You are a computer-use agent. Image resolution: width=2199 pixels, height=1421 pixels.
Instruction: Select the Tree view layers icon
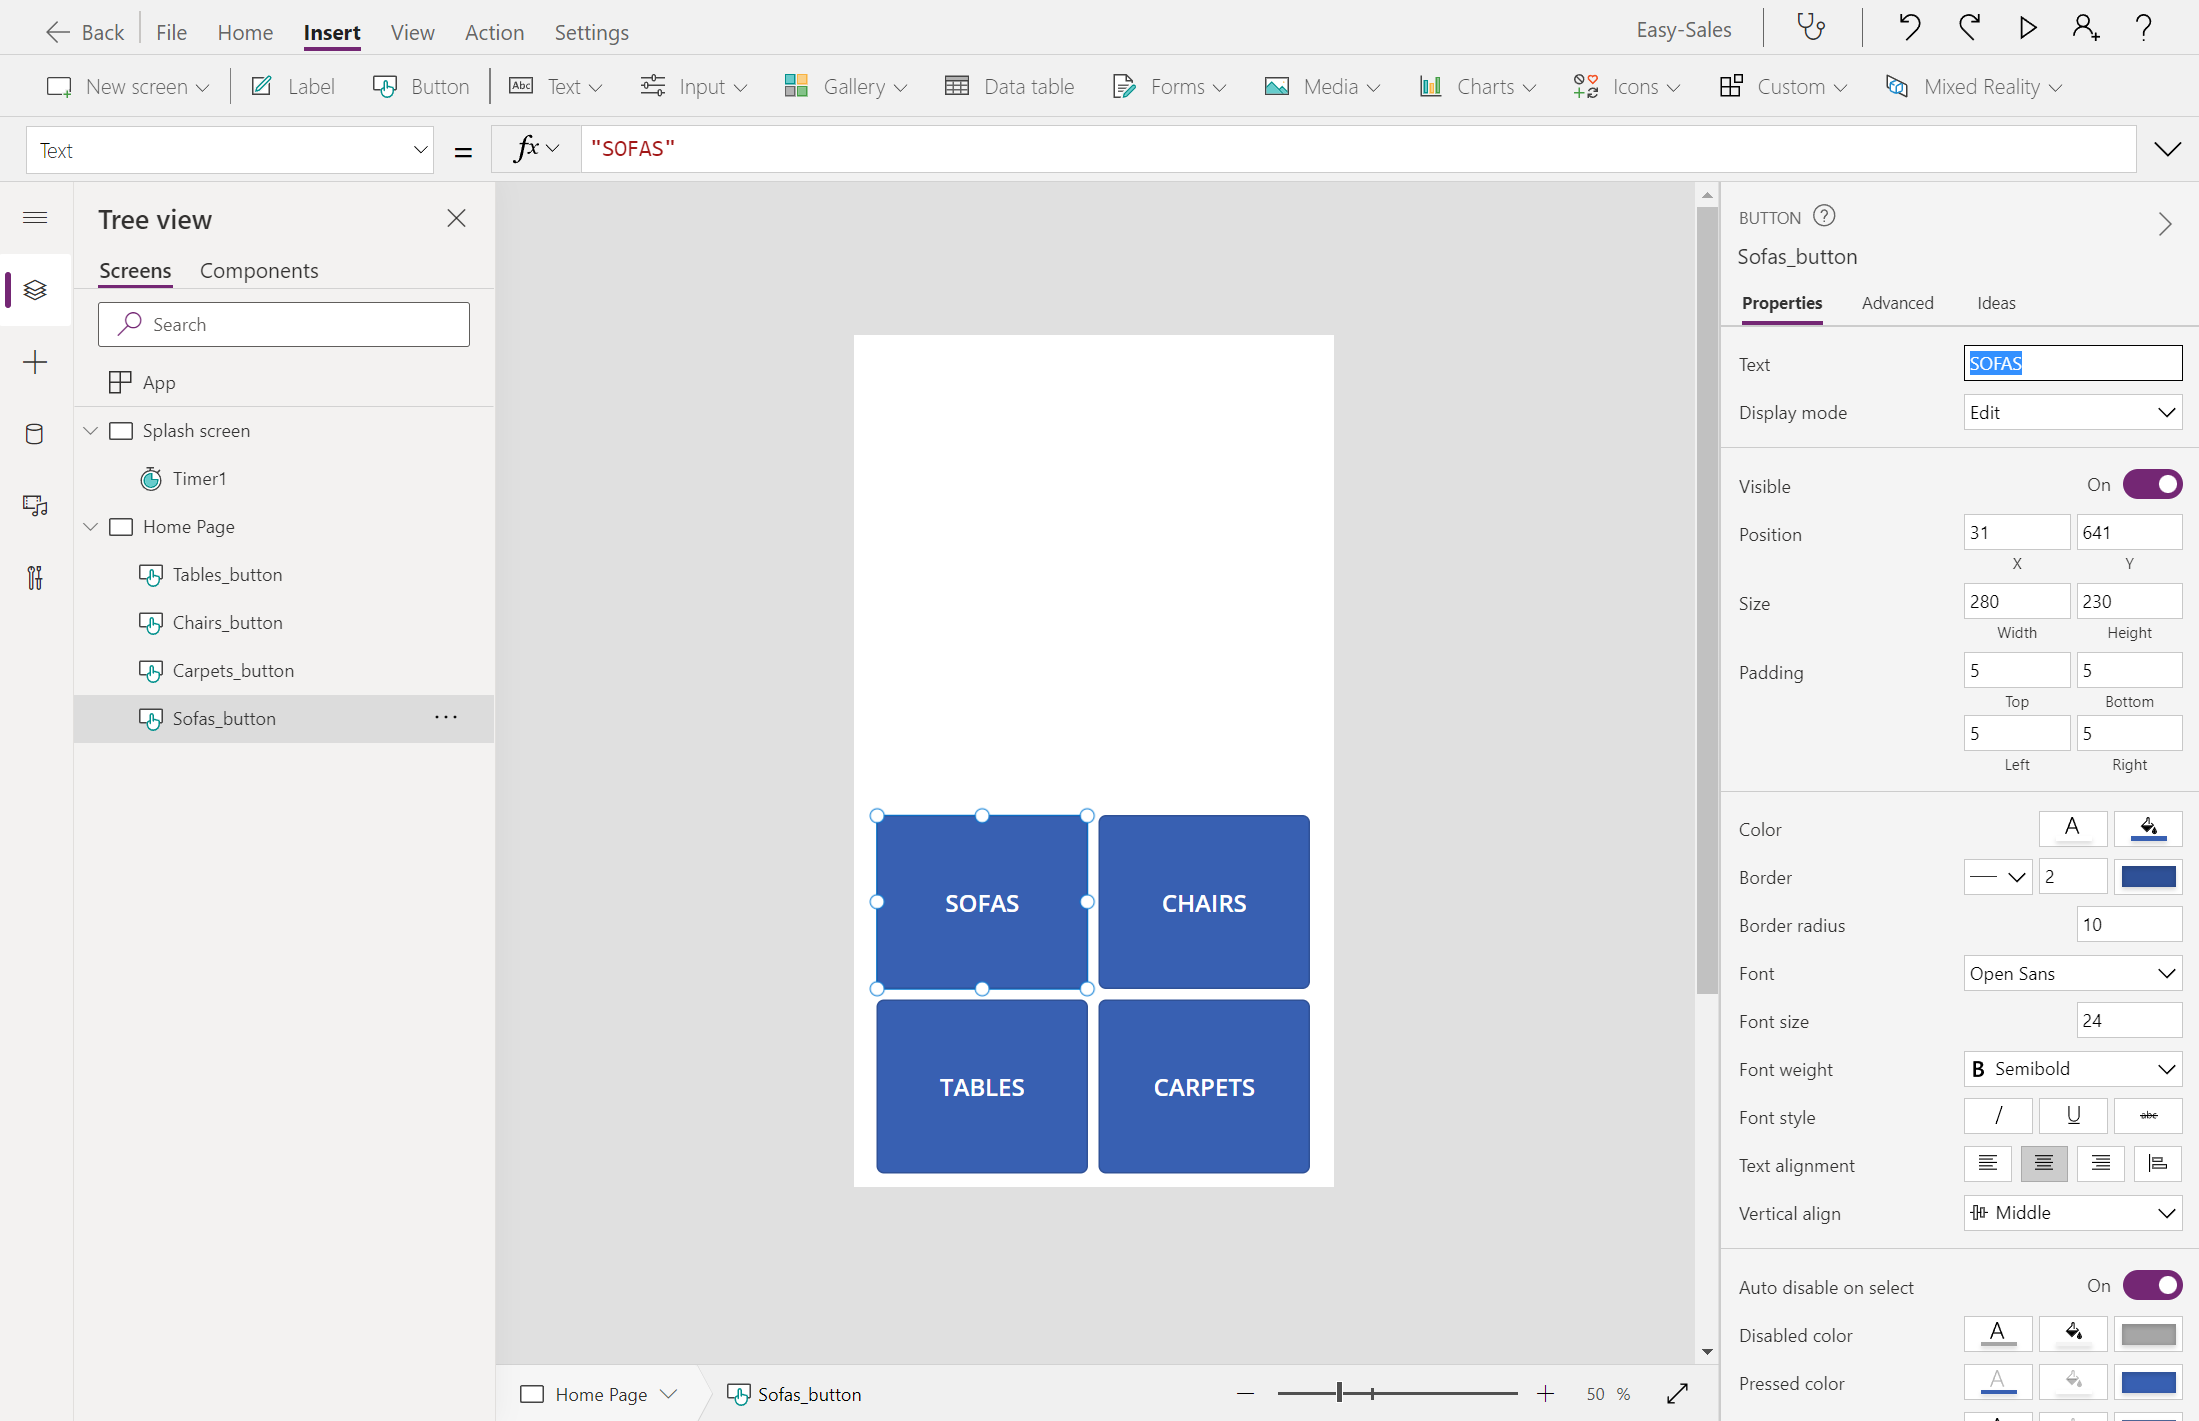coord(35,290)
